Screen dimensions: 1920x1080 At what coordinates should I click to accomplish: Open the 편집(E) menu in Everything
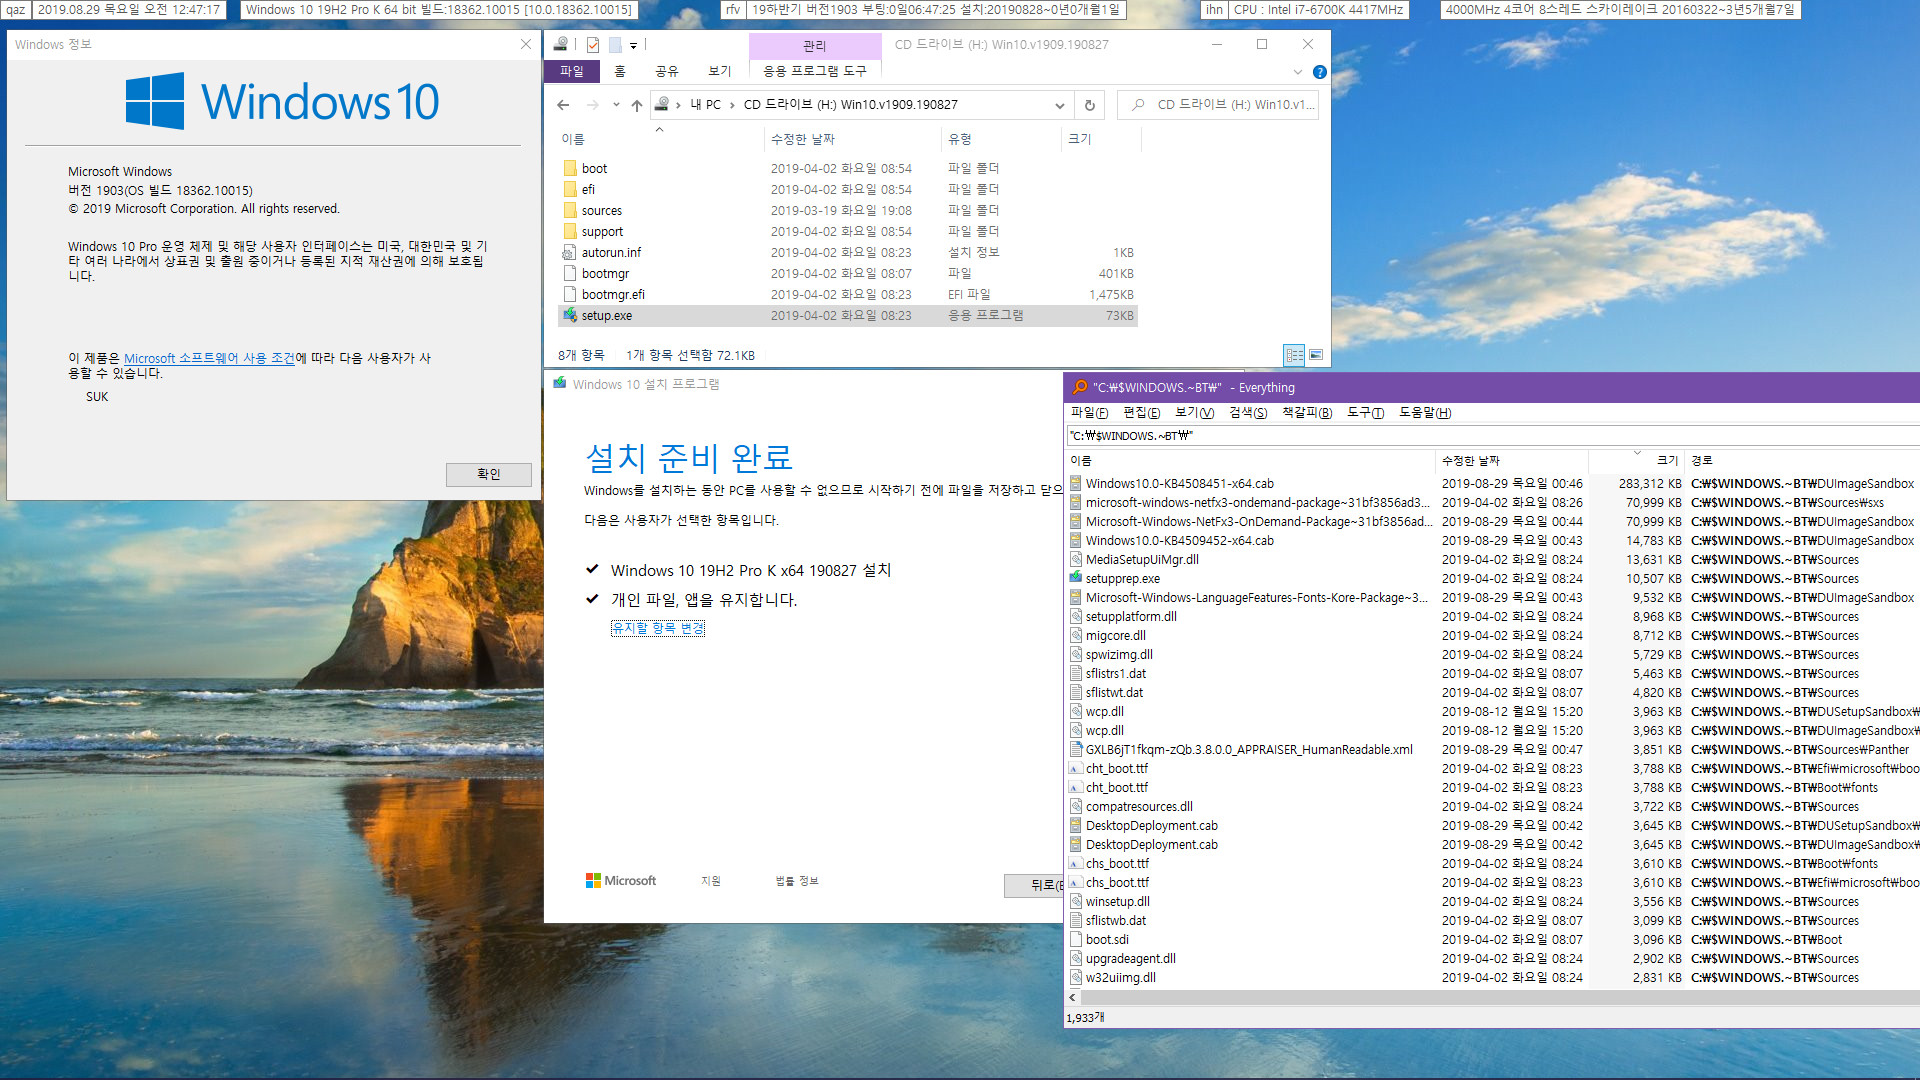click(x=1141, y=413)
